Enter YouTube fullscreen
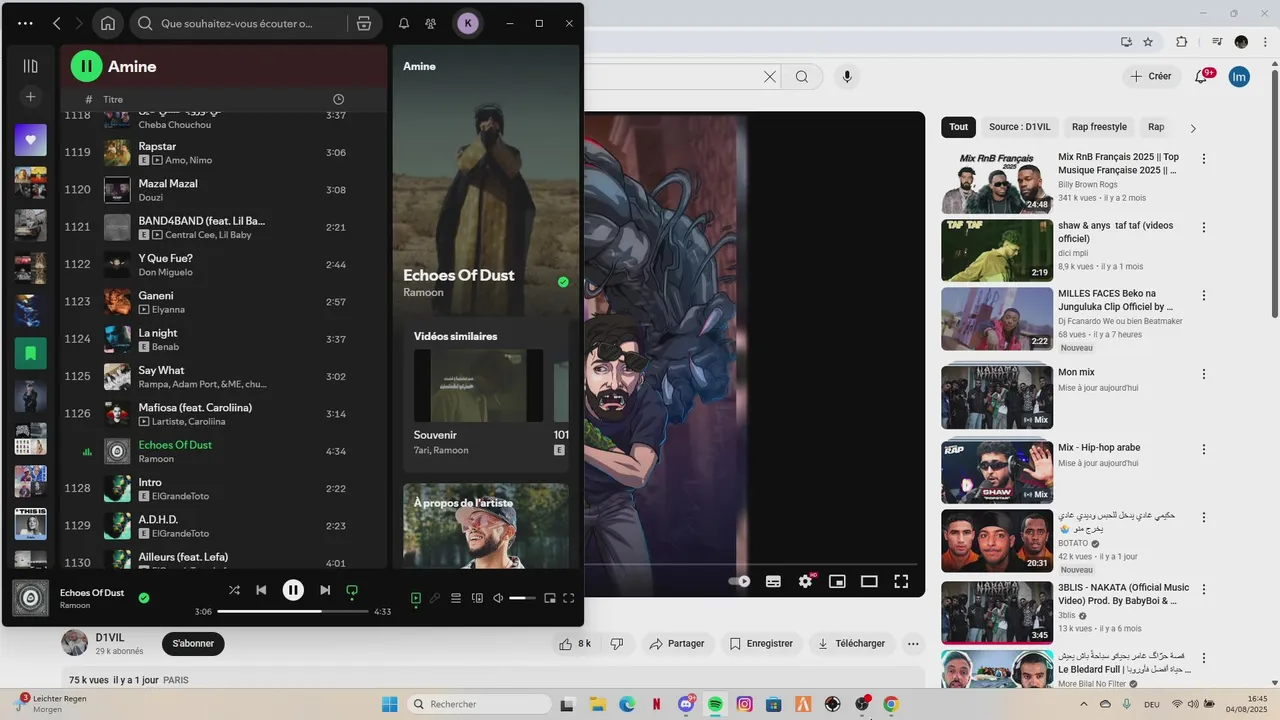 click(x=901, y=581)
